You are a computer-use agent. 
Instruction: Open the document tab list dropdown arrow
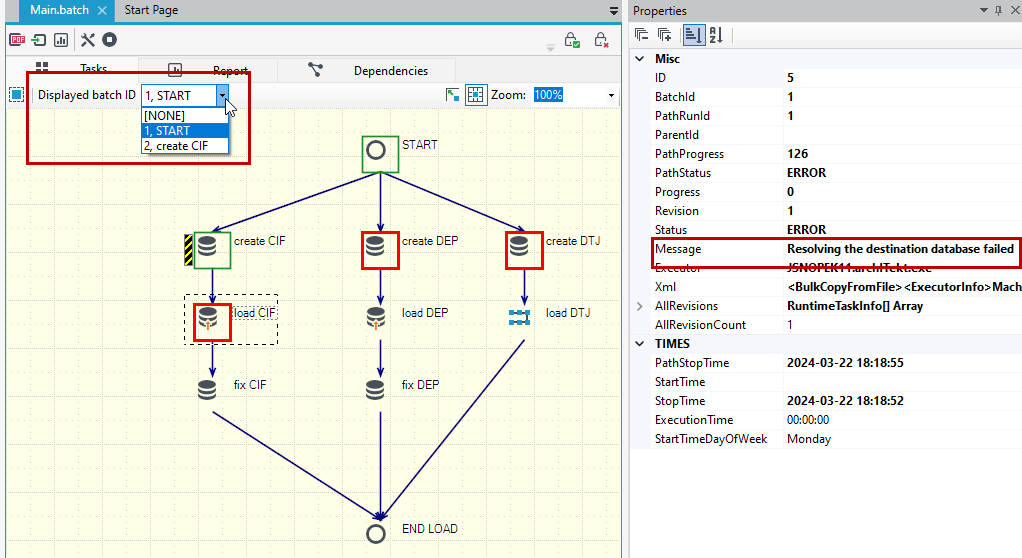(x=613, y=10)
